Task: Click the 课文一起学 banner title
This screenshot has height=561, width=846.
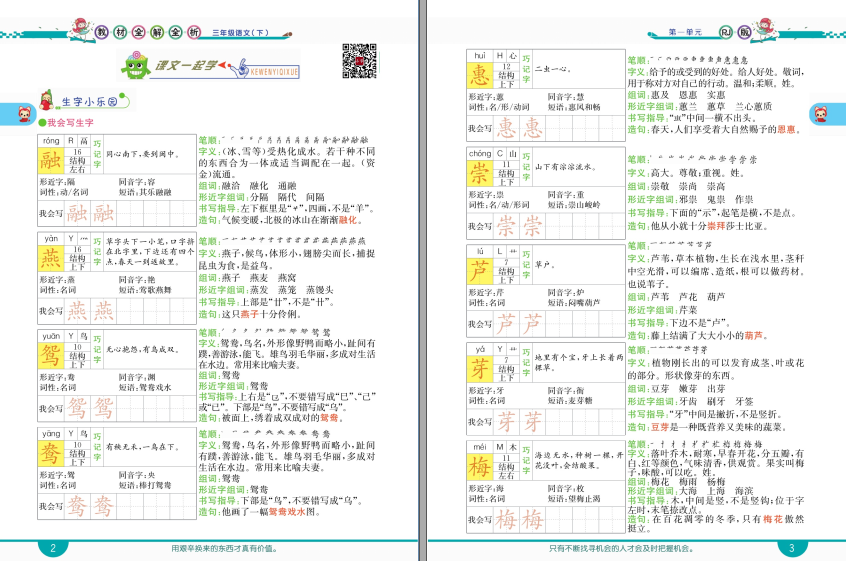Action: pyautogui.click(x=186, y=66)
